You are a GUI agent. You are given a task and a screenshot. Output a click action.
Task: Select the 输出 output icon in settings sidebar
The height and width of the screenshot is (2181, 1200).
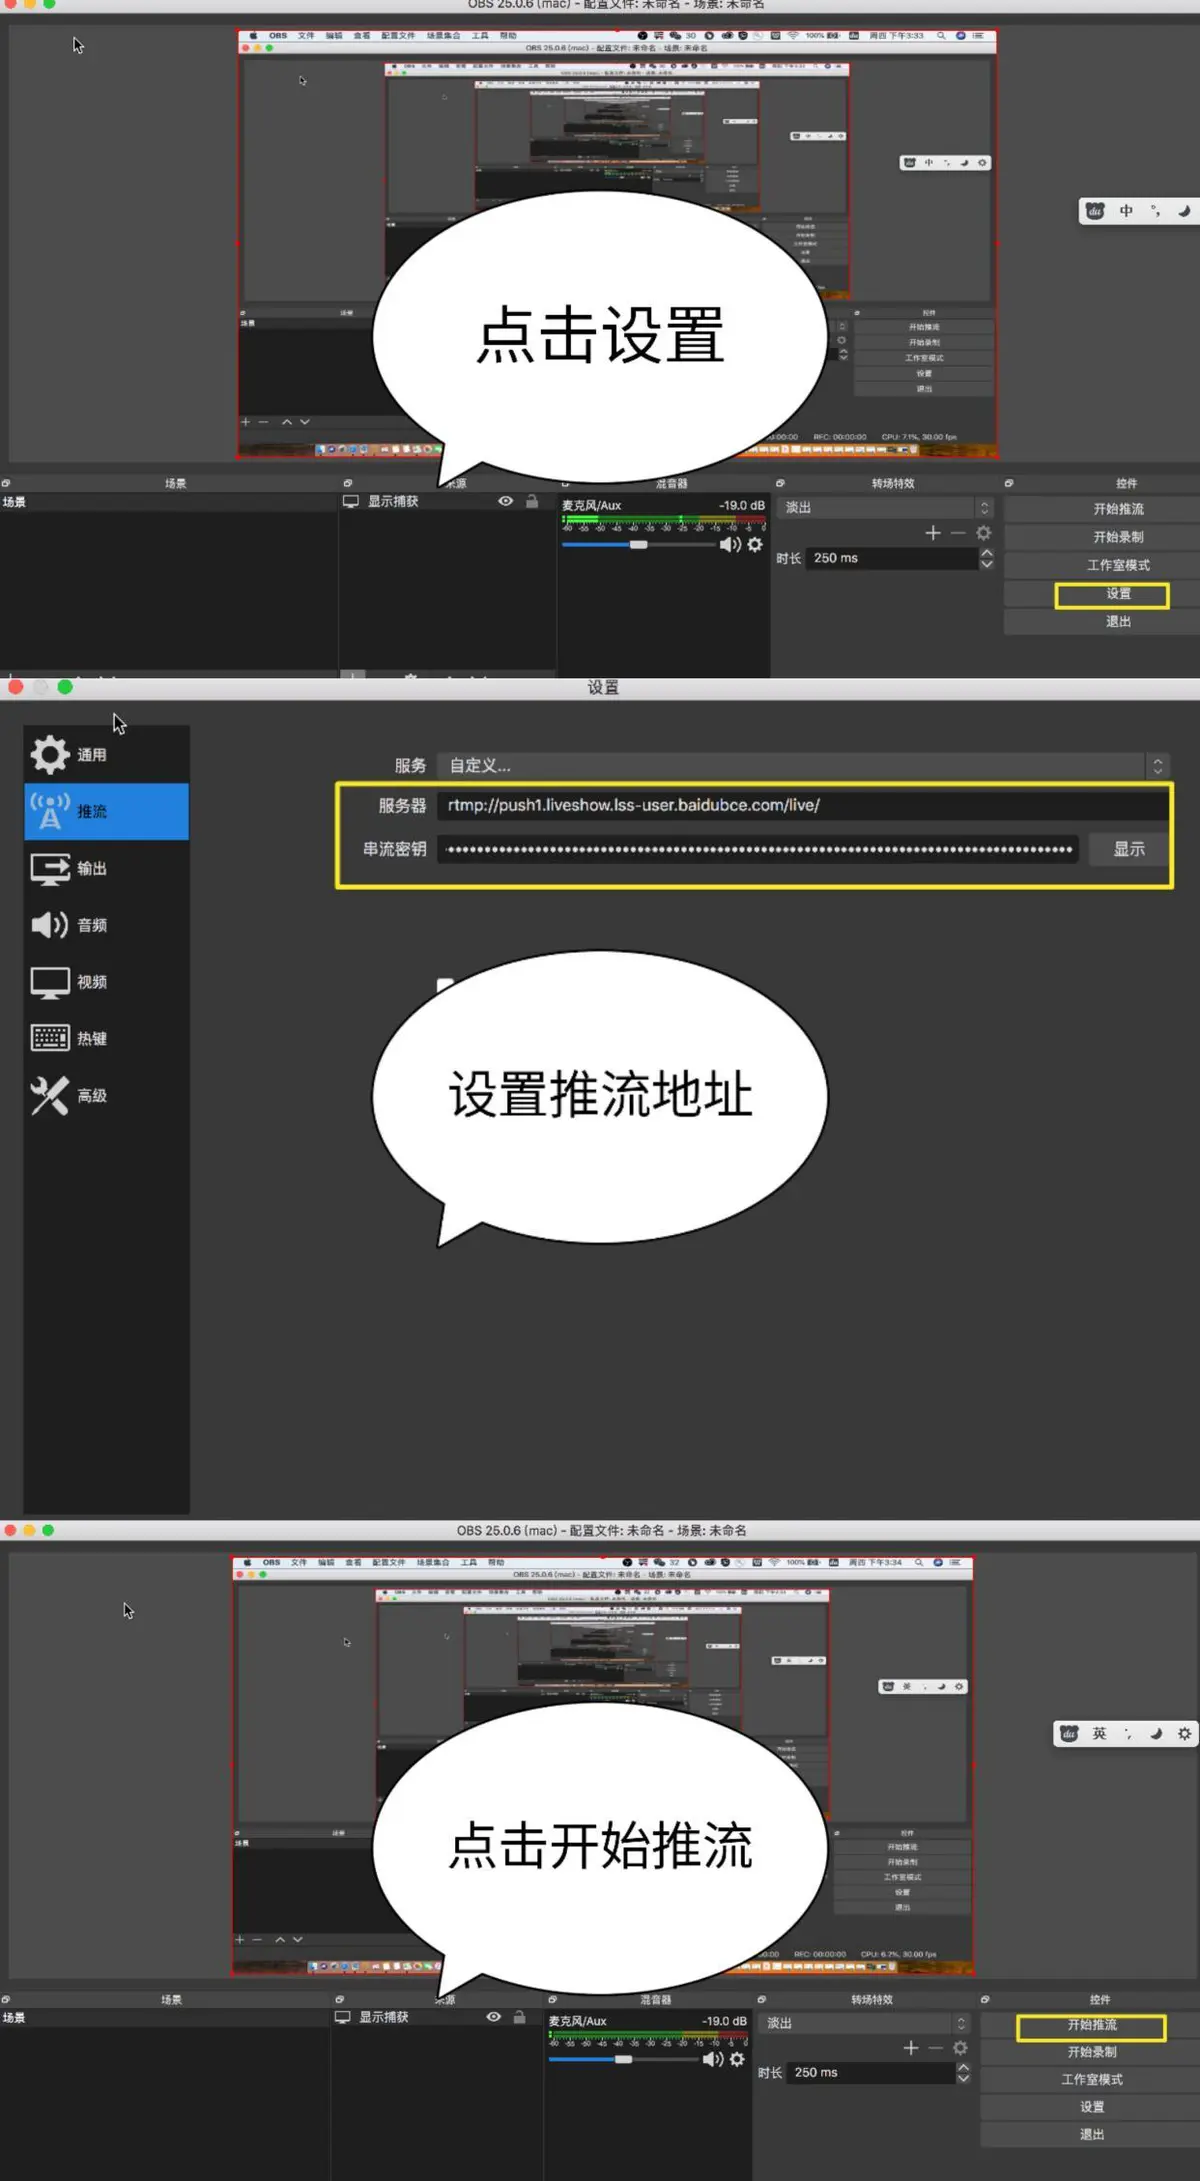tap(50, 868)
